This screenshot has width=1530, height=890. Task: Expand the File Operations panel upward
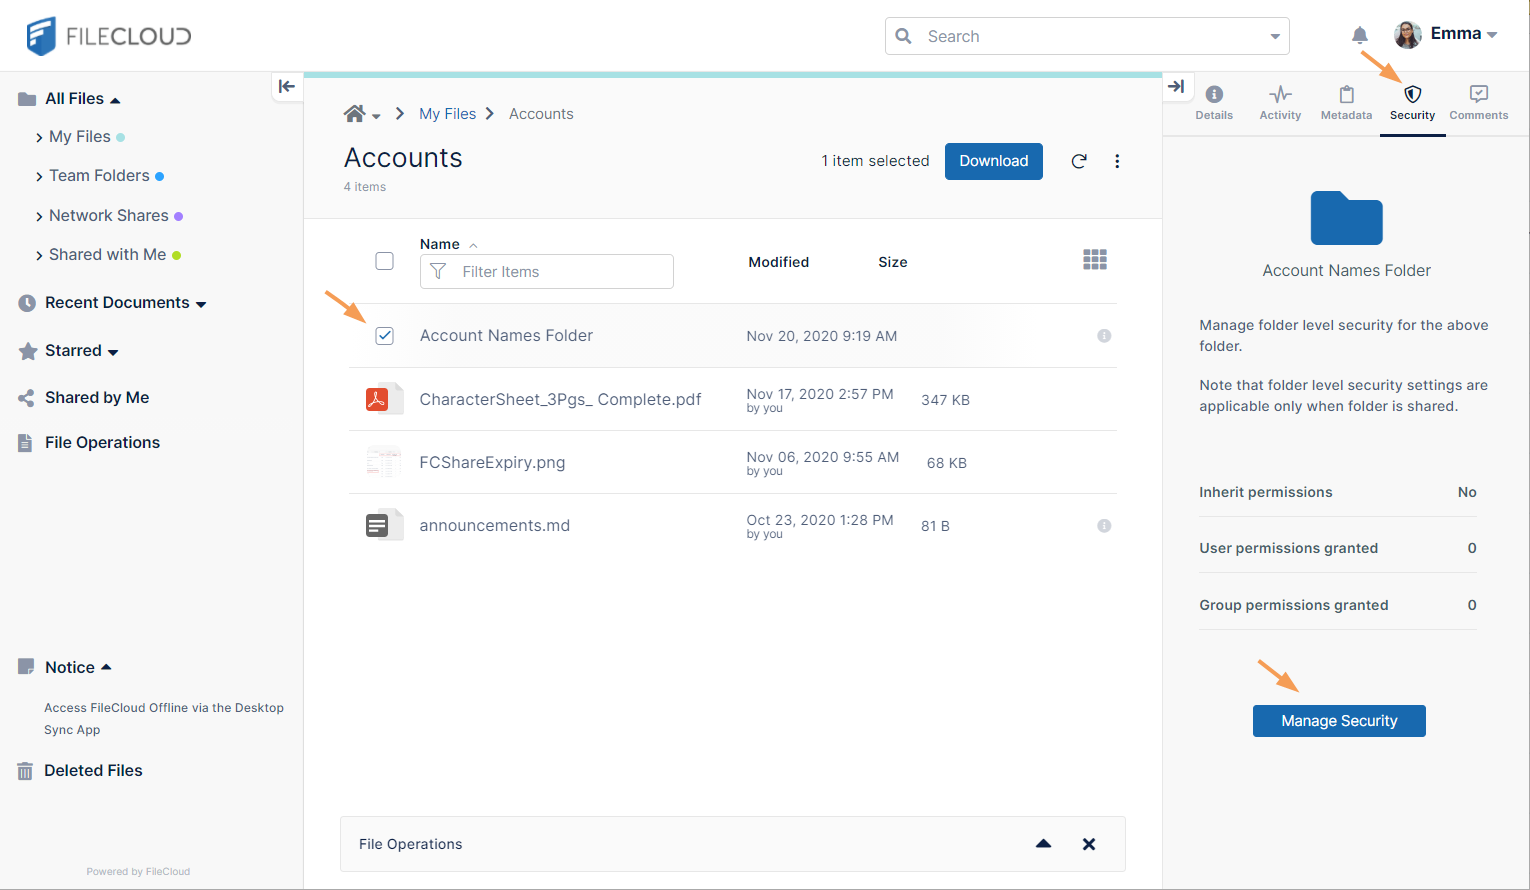coord(1043,844)
